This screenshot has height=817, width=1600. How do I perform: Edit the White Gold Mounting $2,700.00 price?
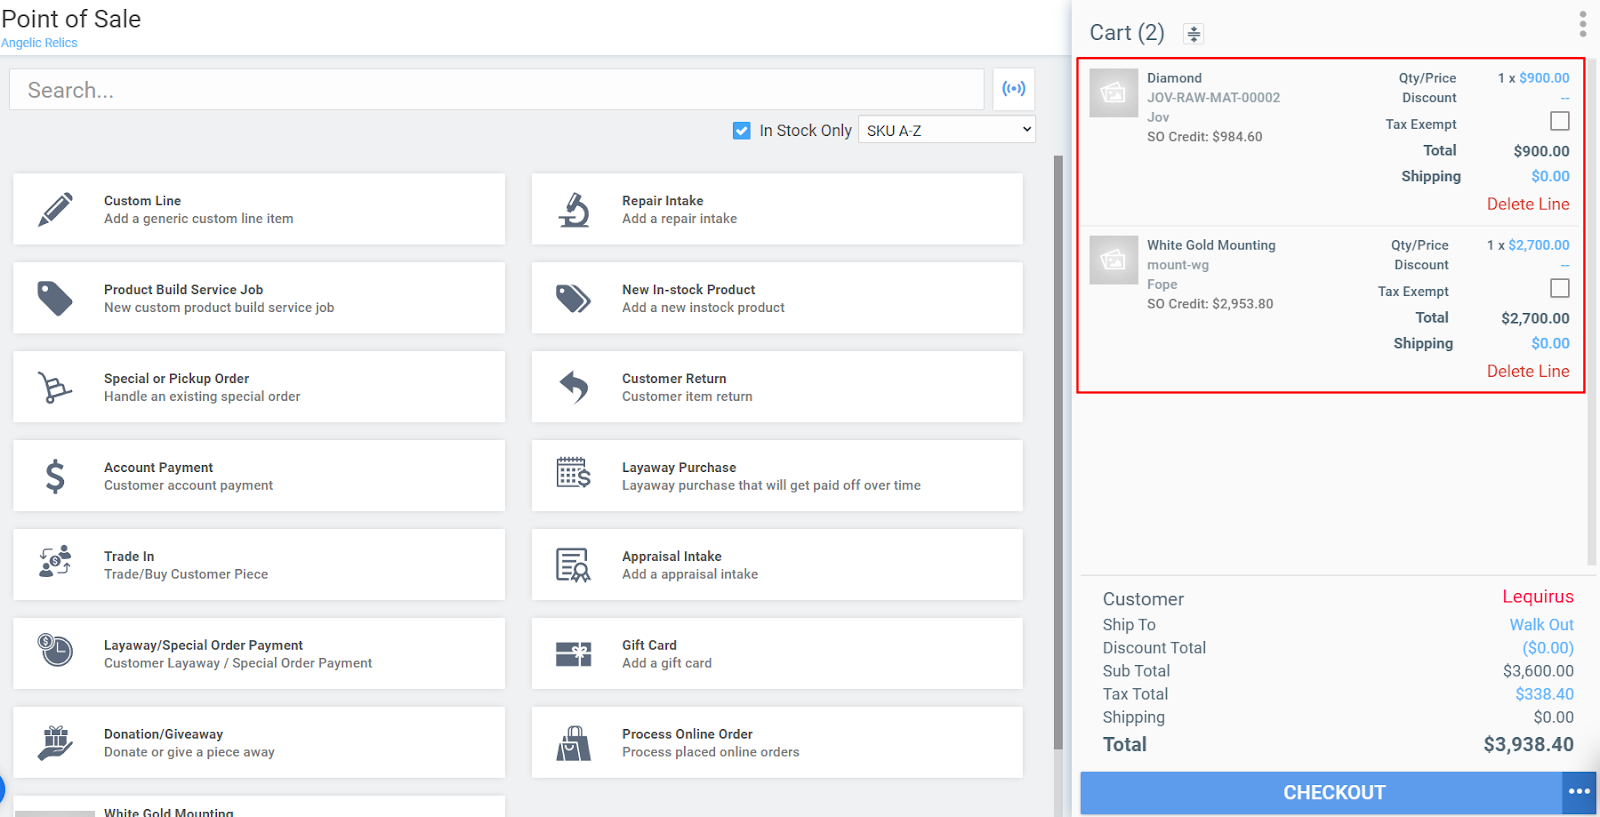click(1539, 245)
